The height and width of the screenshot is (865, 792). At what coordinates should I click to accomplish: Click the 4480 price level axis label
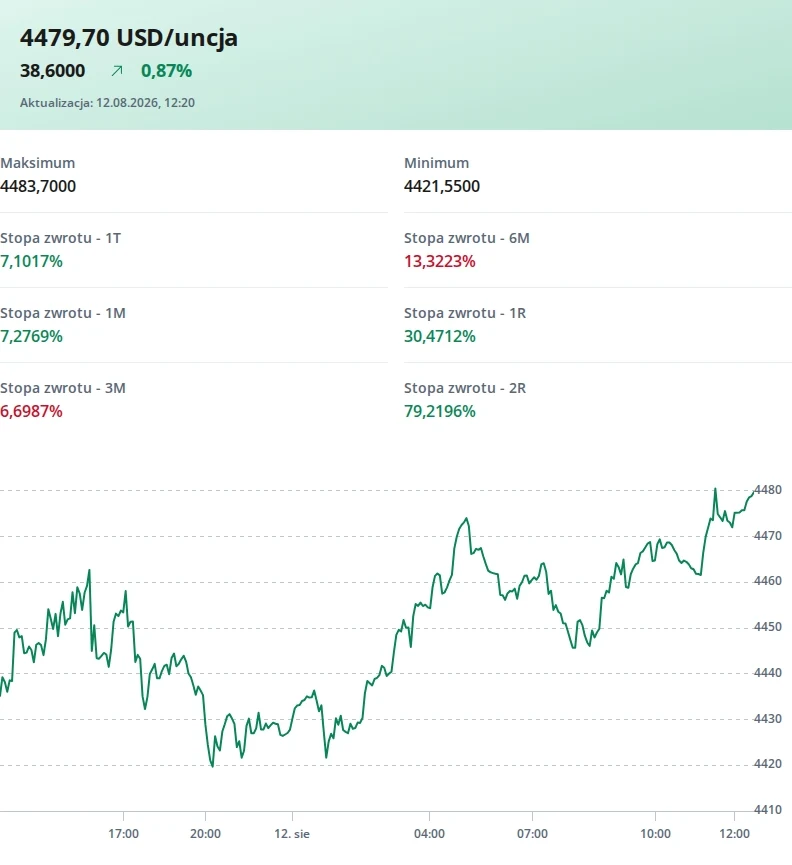[768, 490]
